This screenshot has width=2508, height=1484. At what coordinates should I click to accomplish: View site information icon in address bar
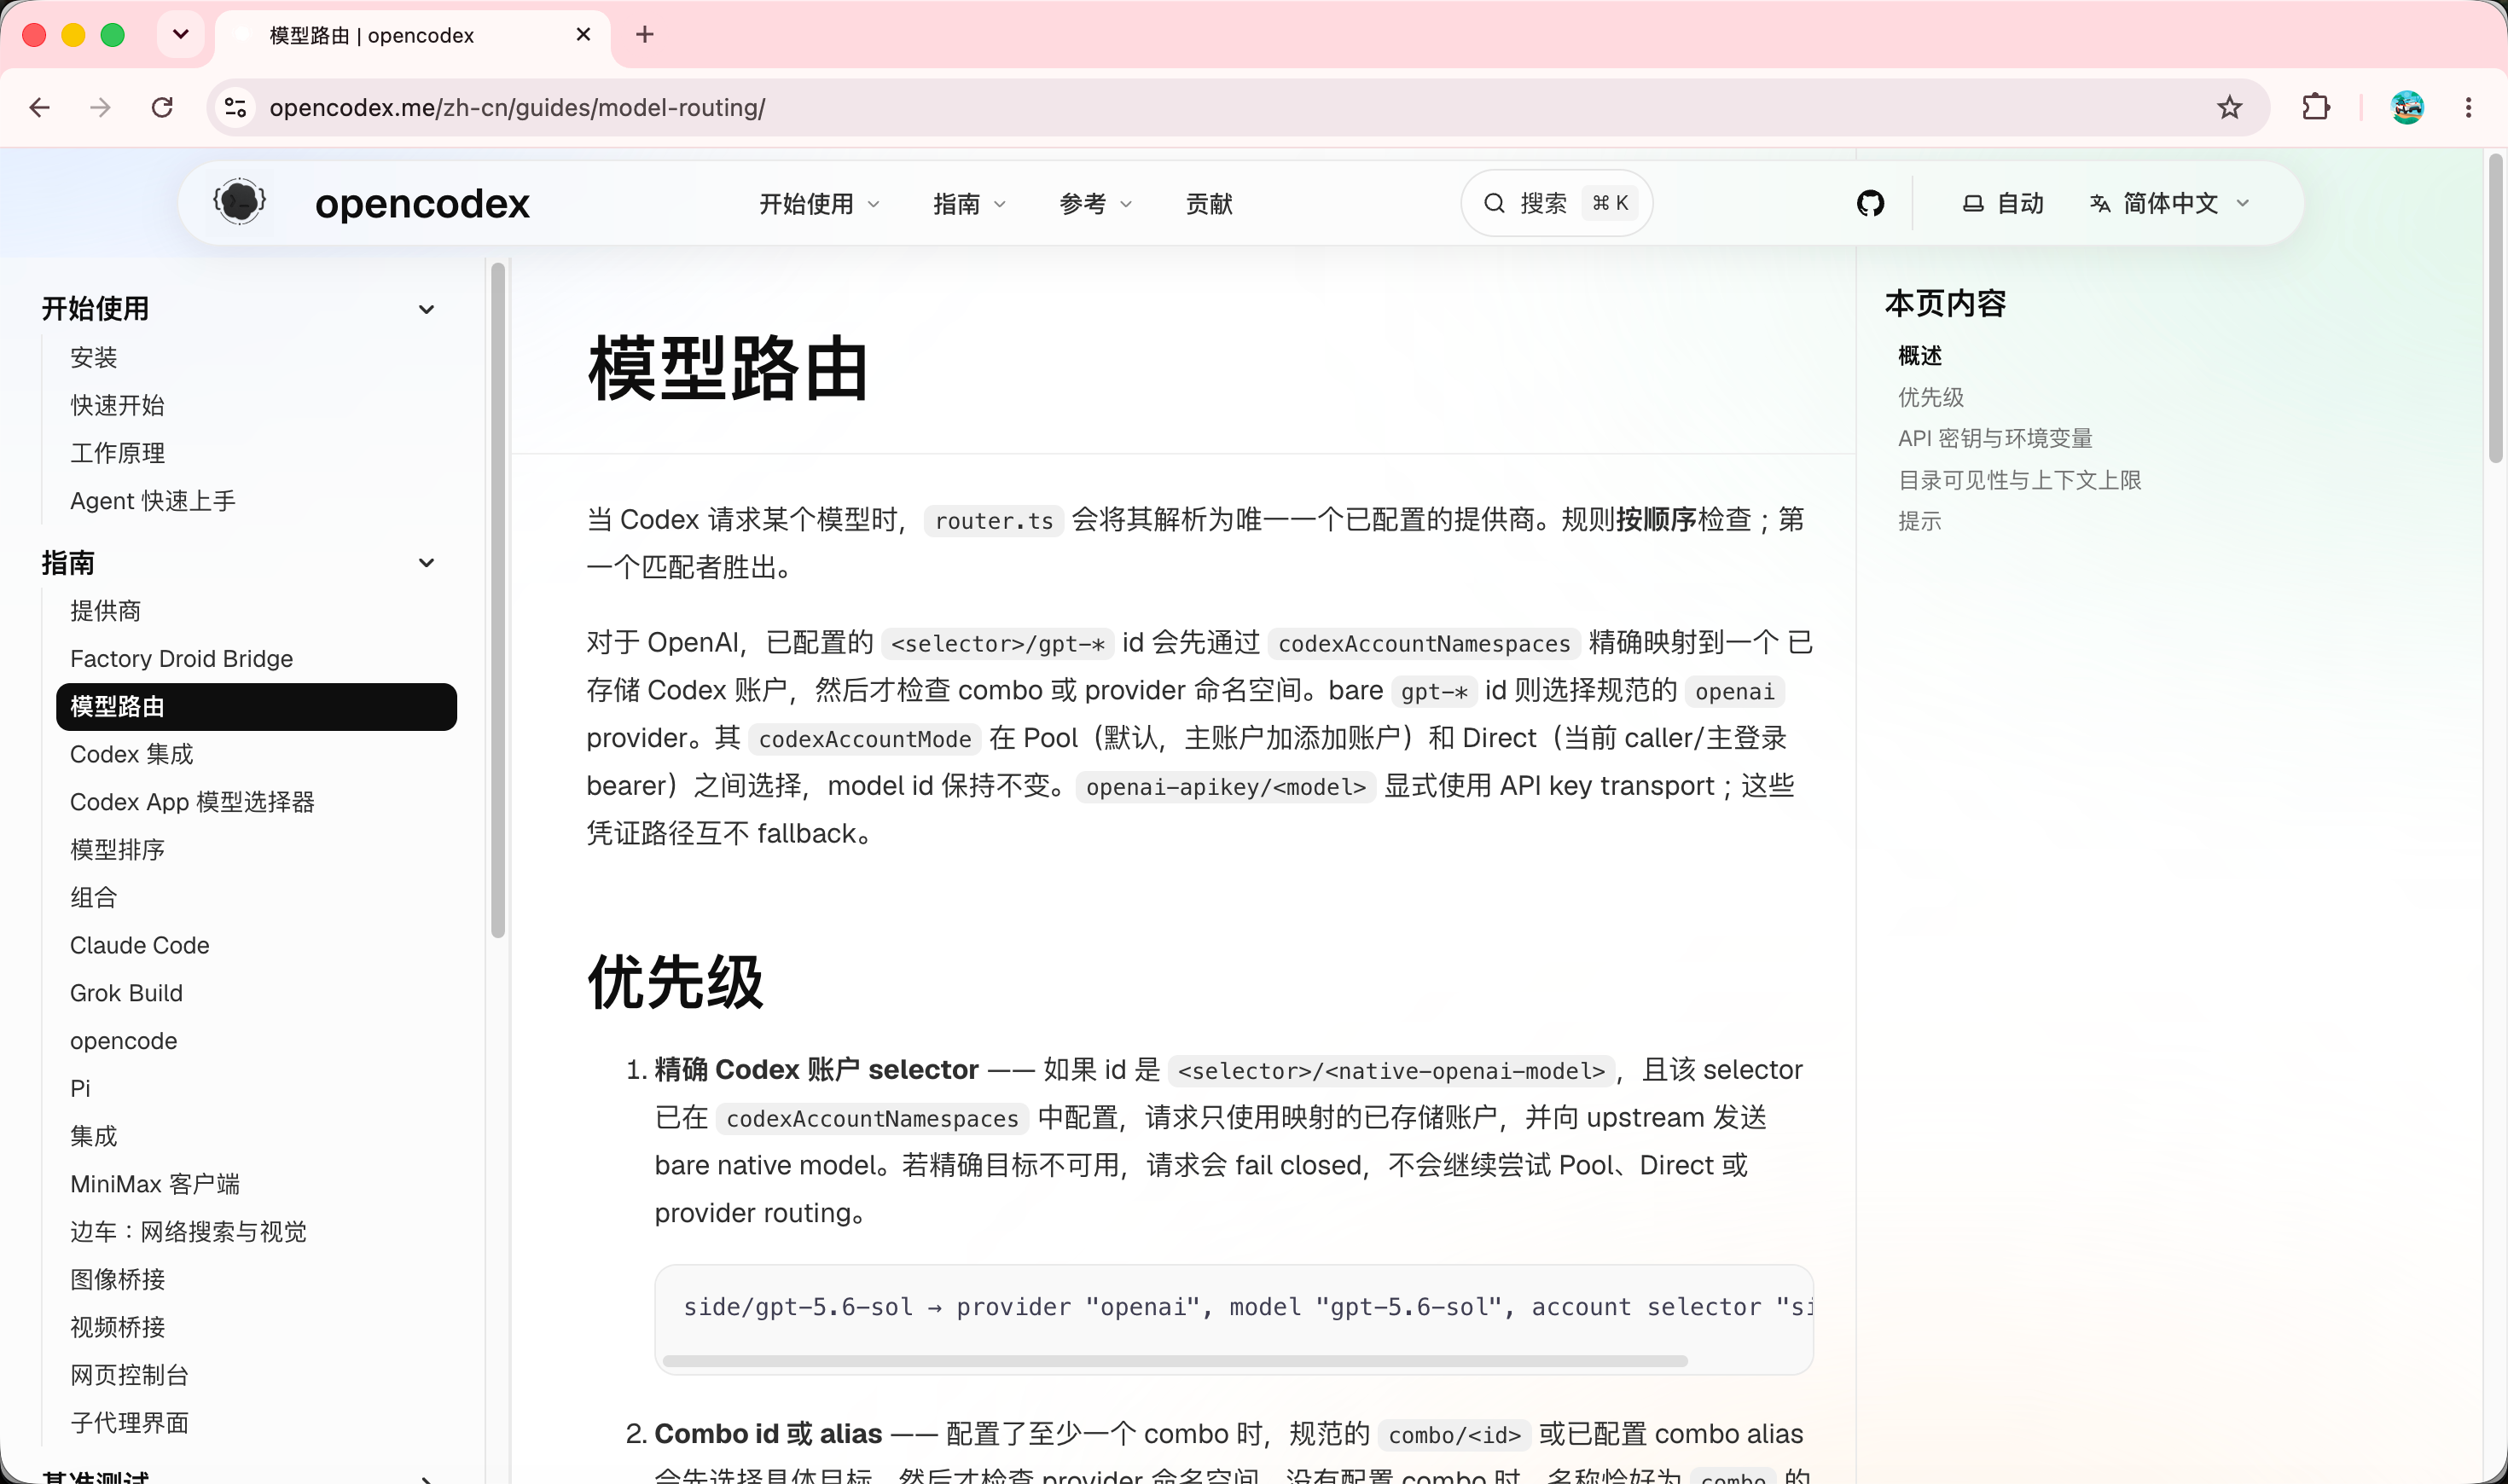pos(235,107)
